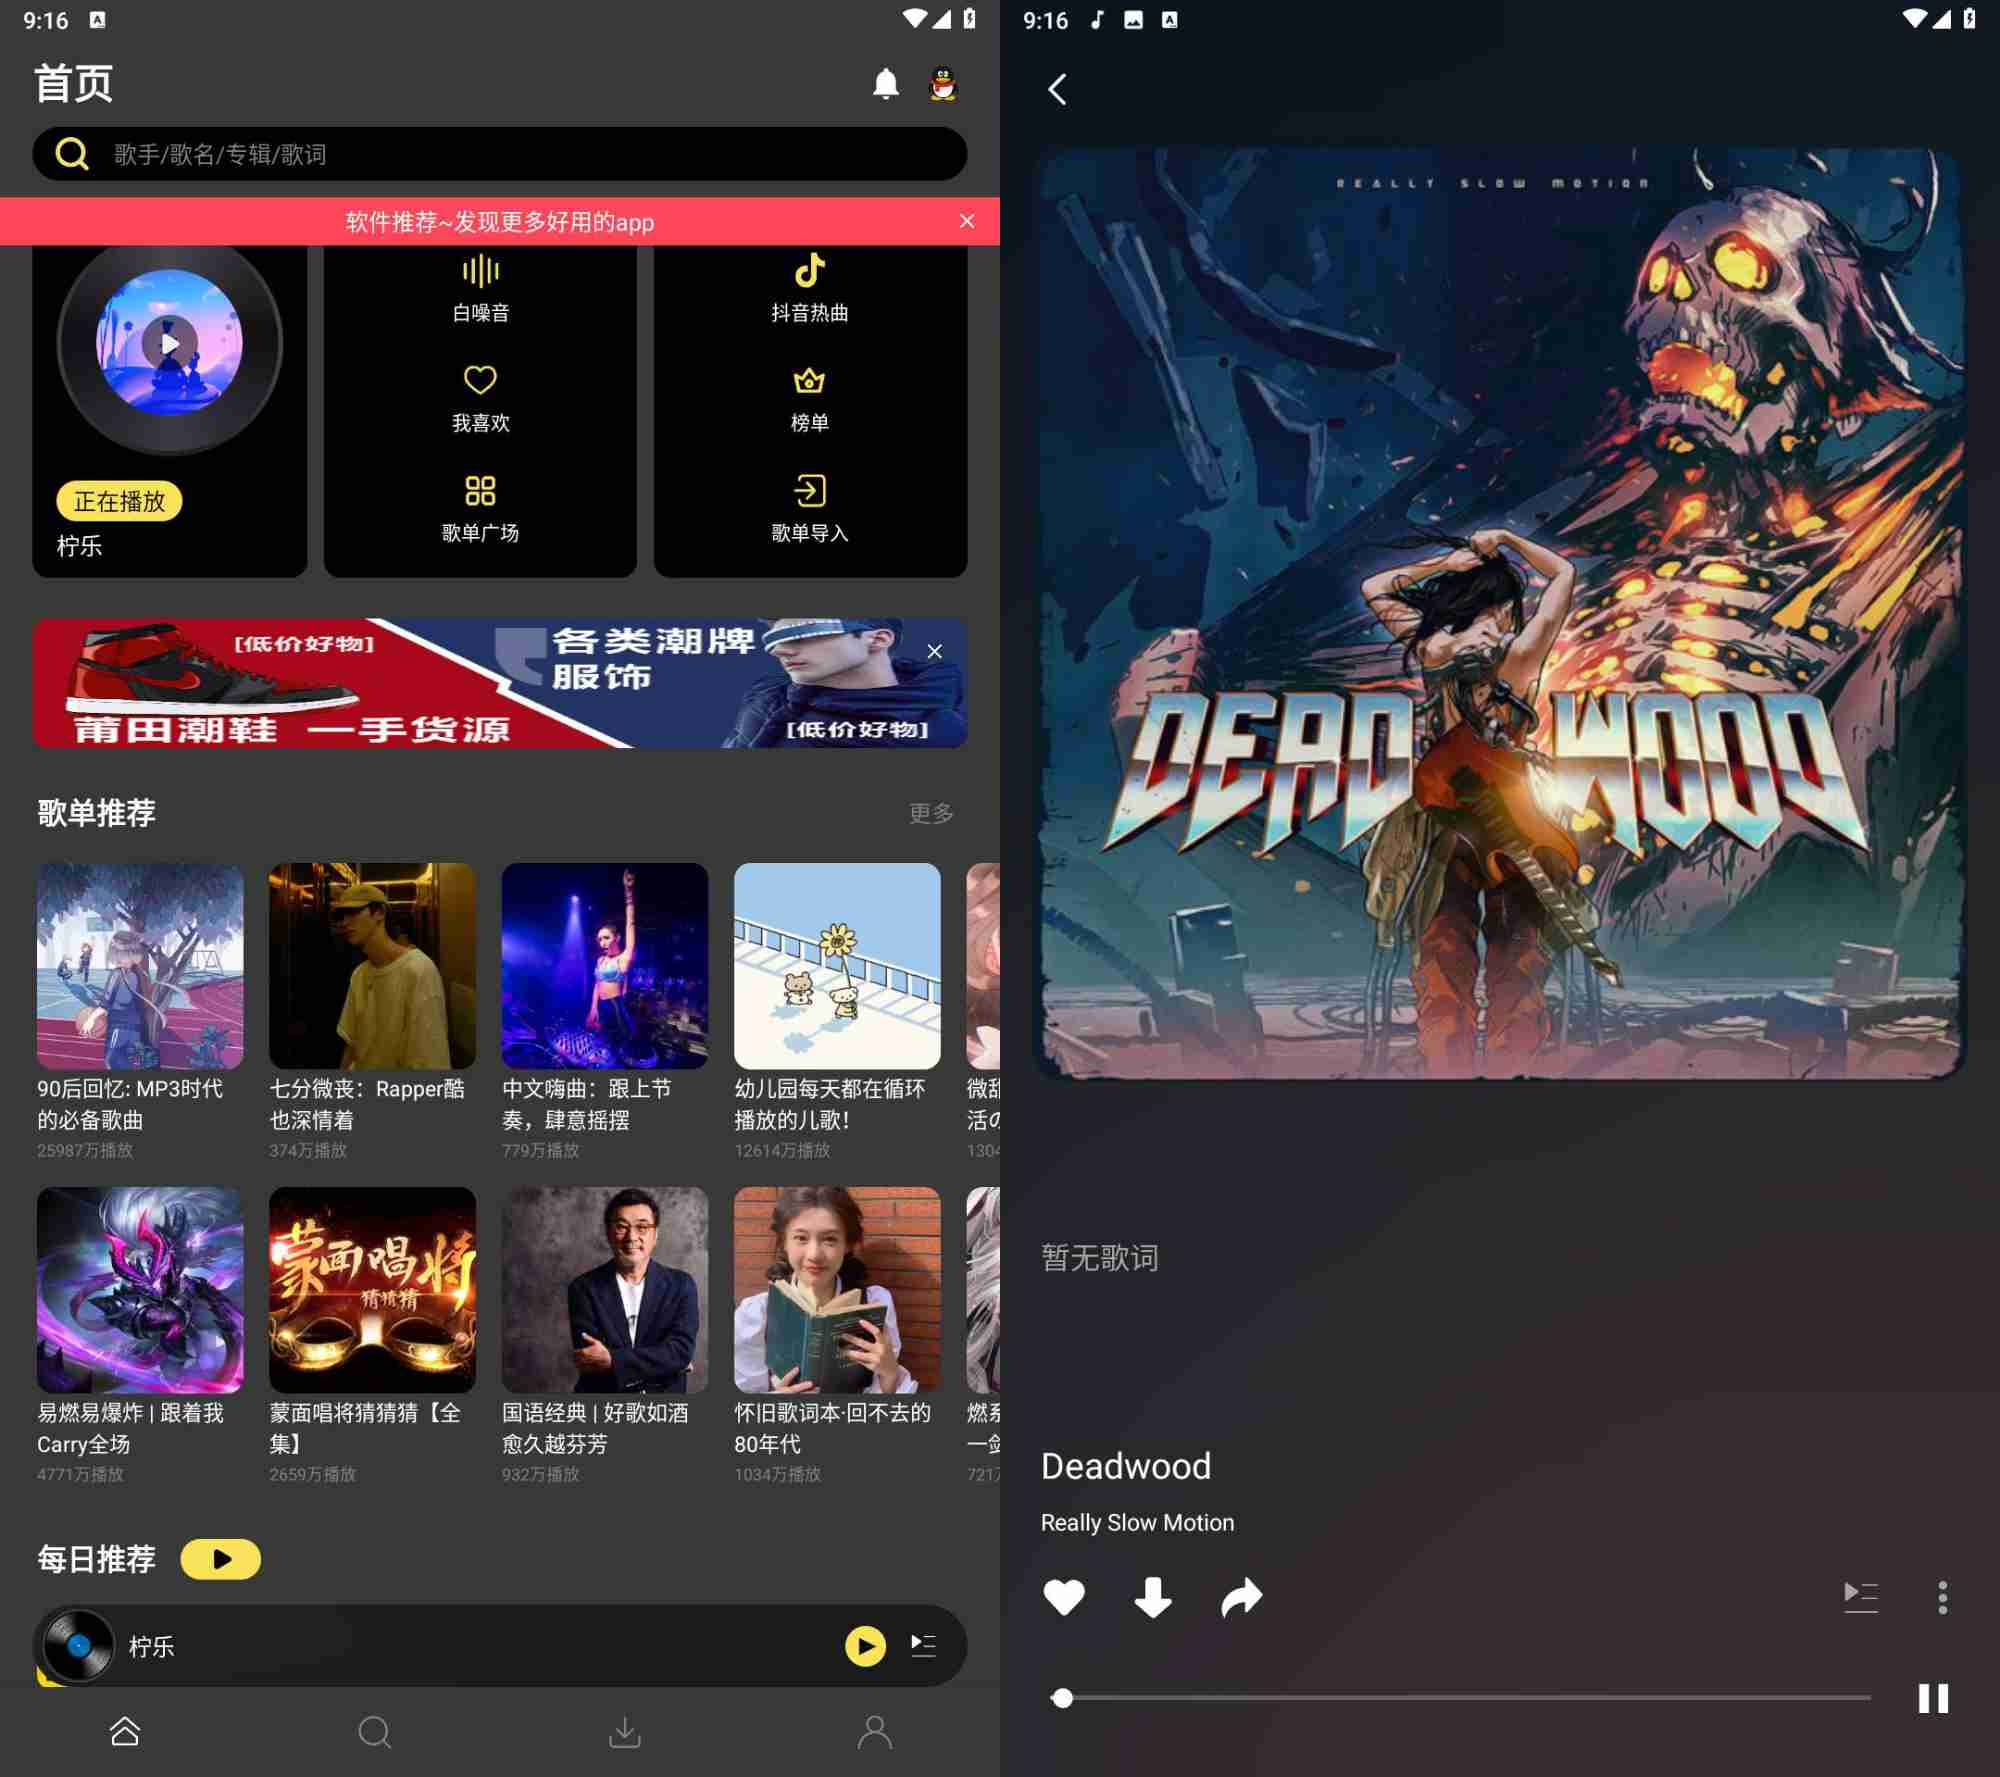Image resolution: width=2000 pixels, height=1777 pixels.
Task: Close the red 软件推荐 banner
Action: (966, 221)
